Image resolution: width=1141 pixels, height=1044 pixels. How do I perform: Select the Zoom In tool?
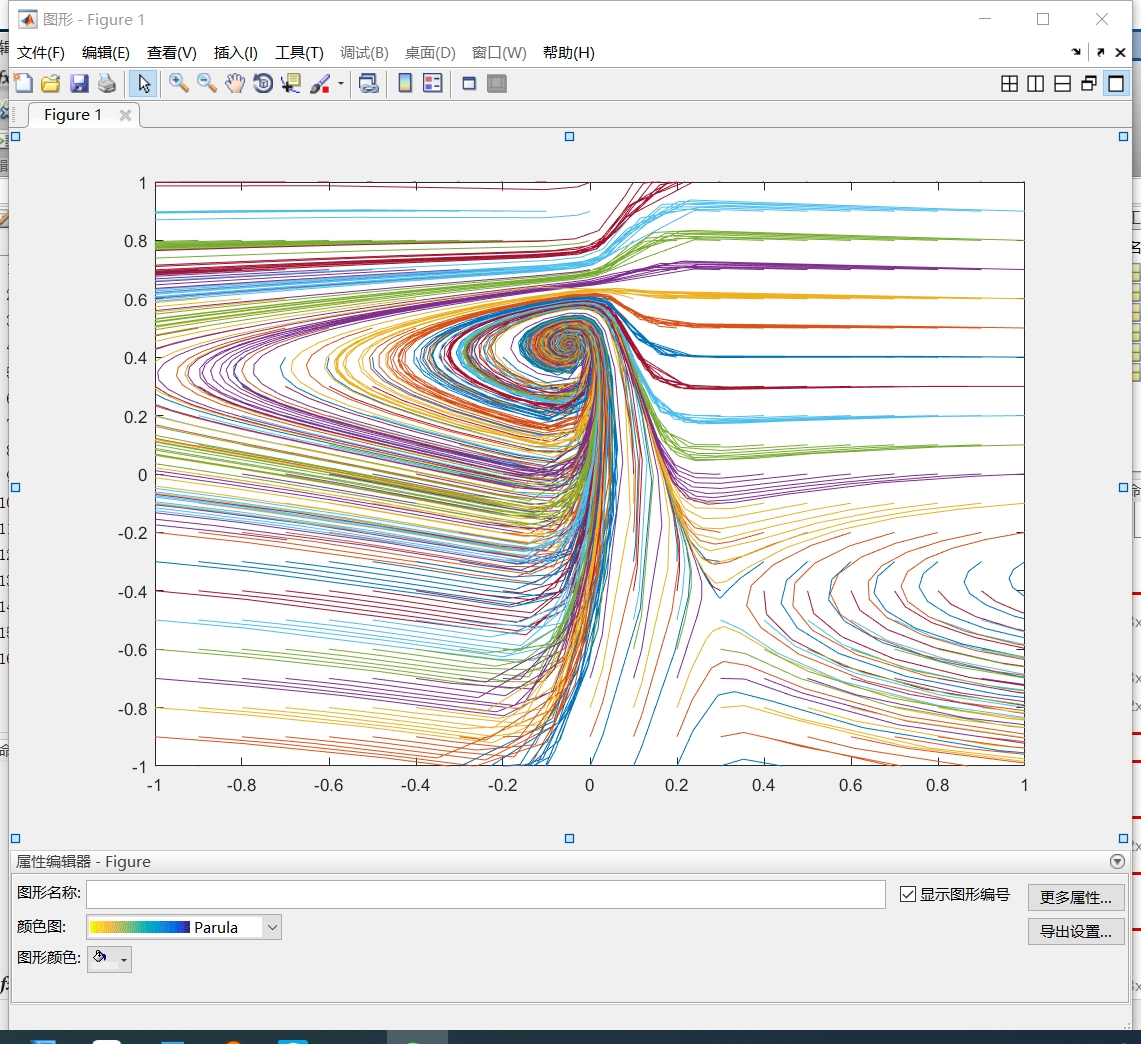pyautogui.click(x=178, y=84)
